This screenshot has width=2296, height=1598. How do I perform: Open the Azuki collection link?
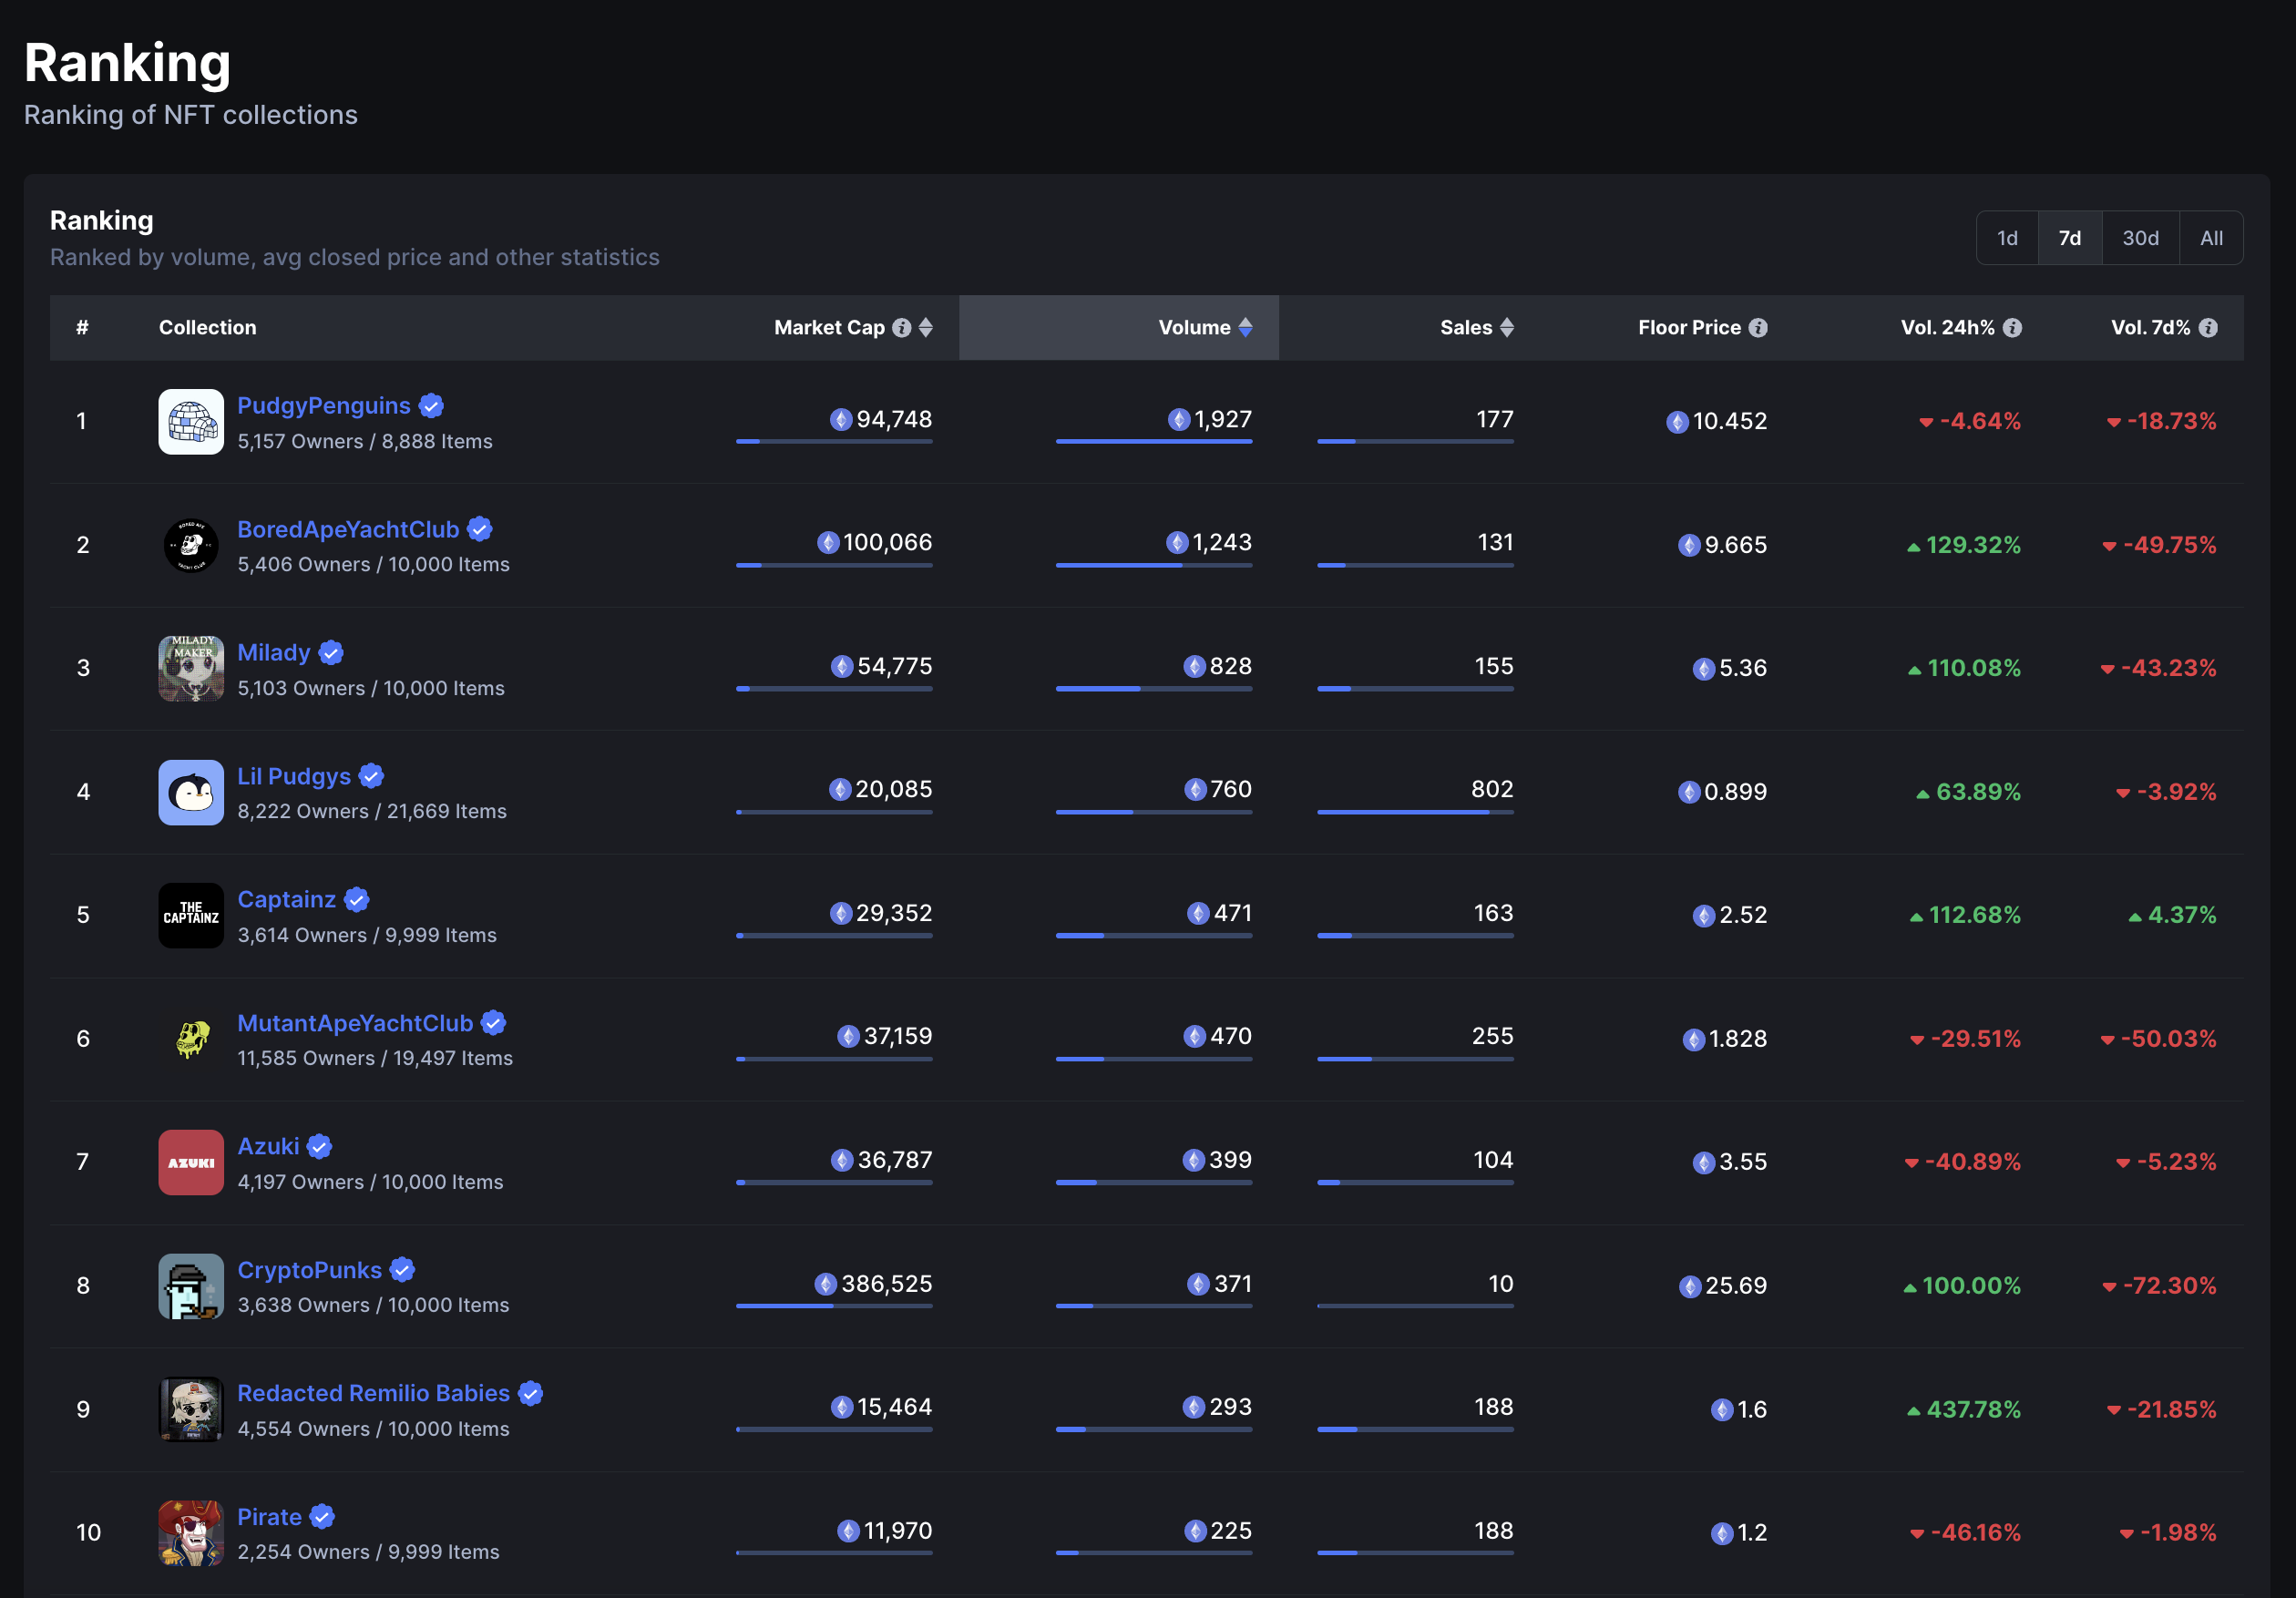268,1147
